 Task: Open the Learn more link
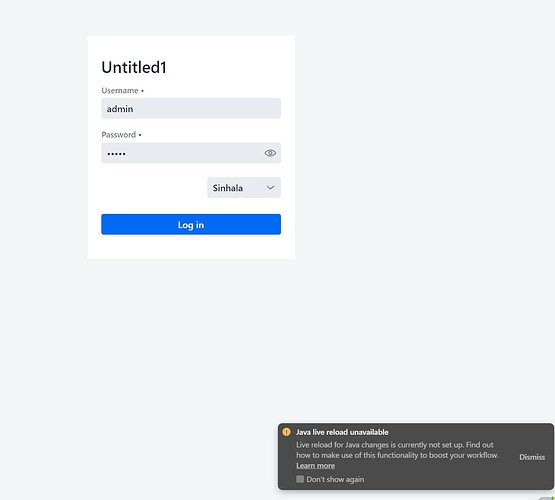tap(315, 465)
